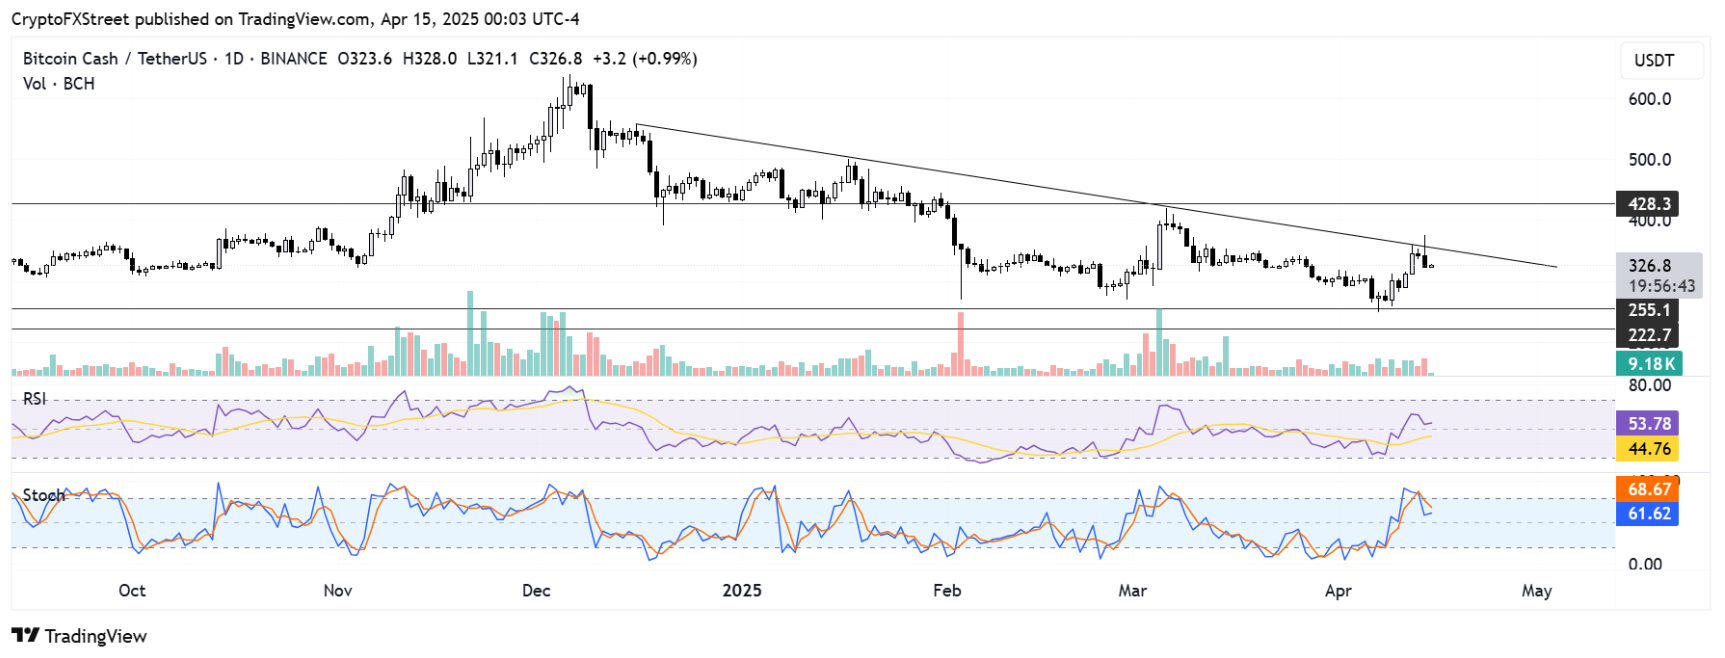The width and height of the screenshot is (1725, 658).
Task: Click the Bitcoin Cash / TetherUS symbol title
Action: click(x=114, y=59)
